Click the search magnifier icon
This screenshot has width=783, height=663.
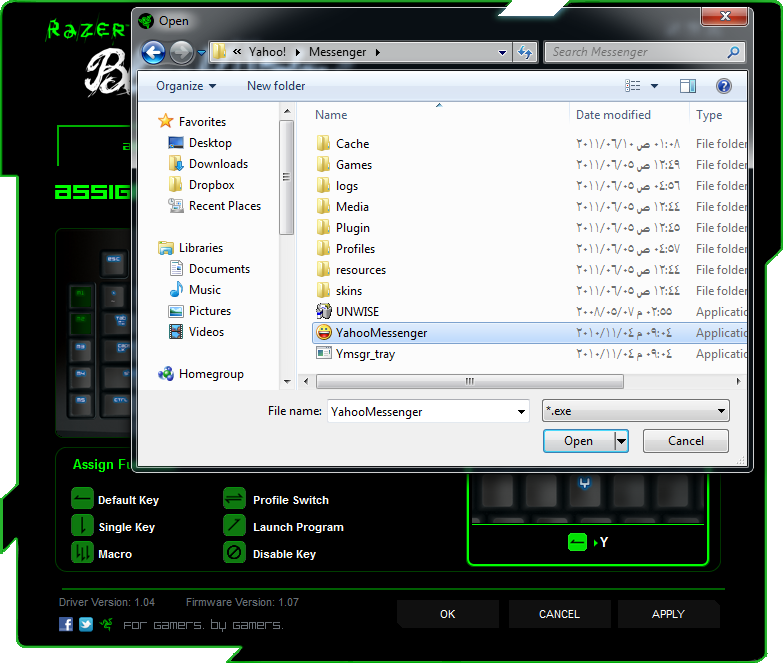click(733, 52)
